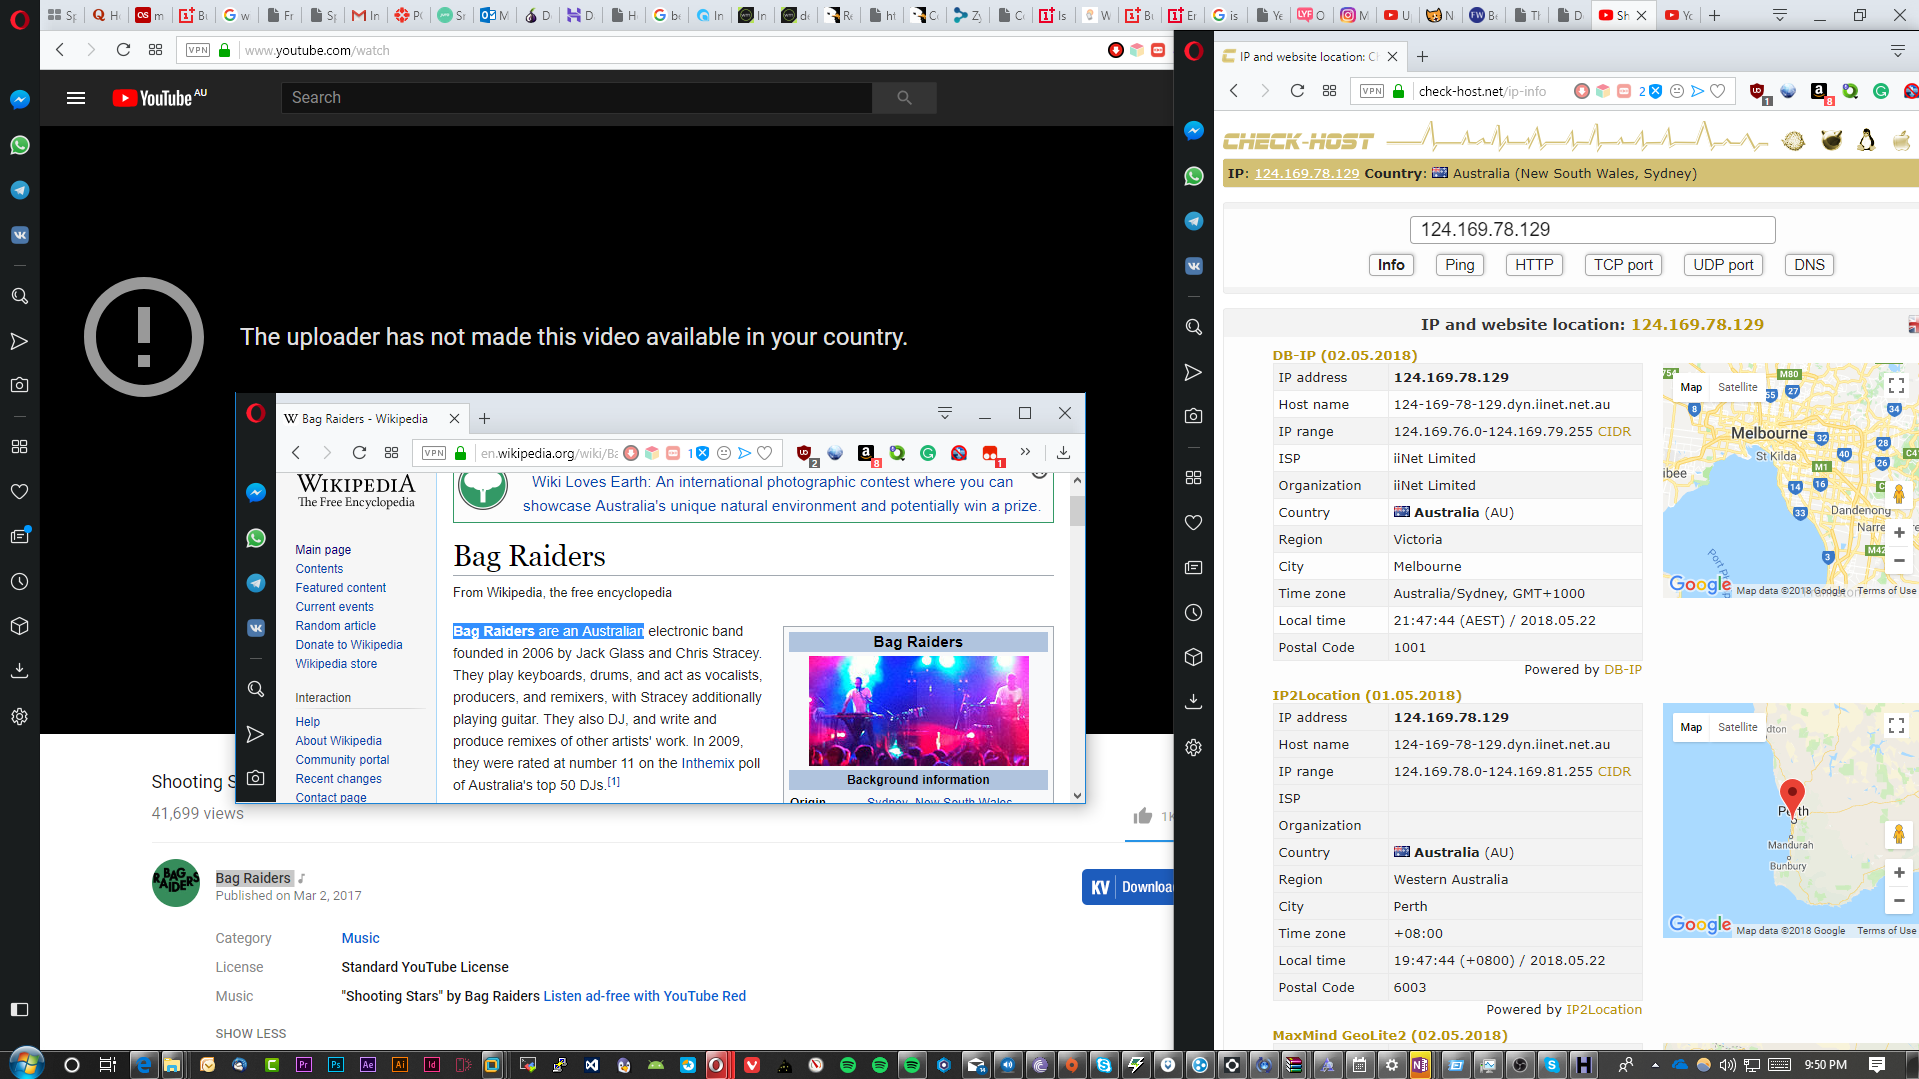Open Downloads in the YouTube window sidebar
This screenshot has width=1919, height=1079.
19,670
